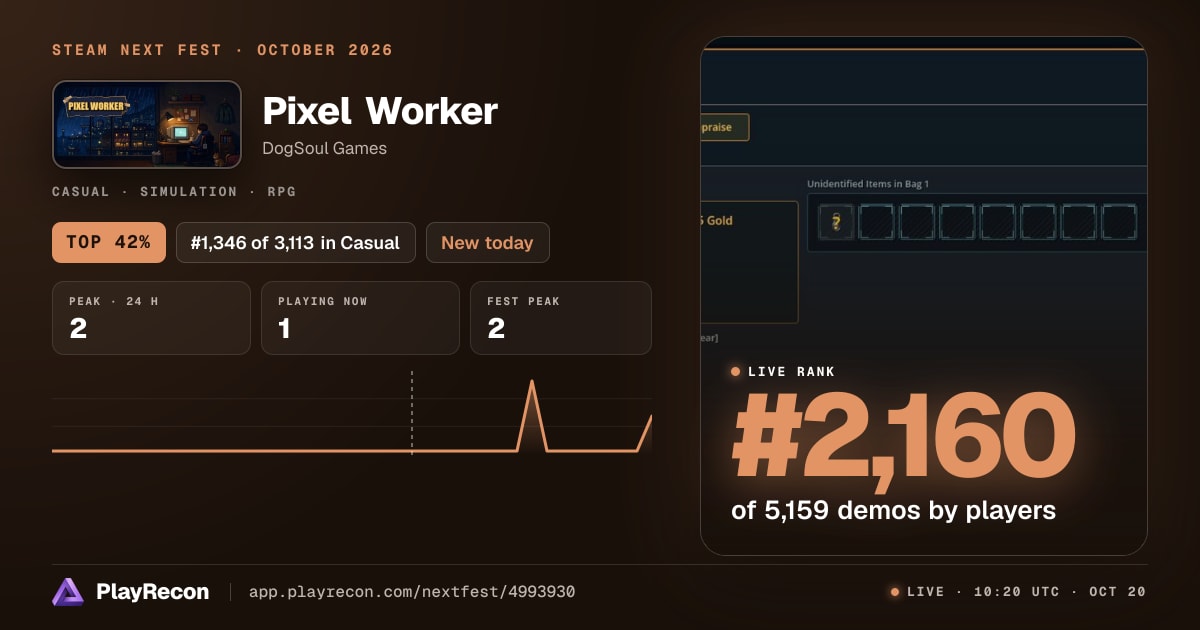Click the New today badge

coord(488,243)
